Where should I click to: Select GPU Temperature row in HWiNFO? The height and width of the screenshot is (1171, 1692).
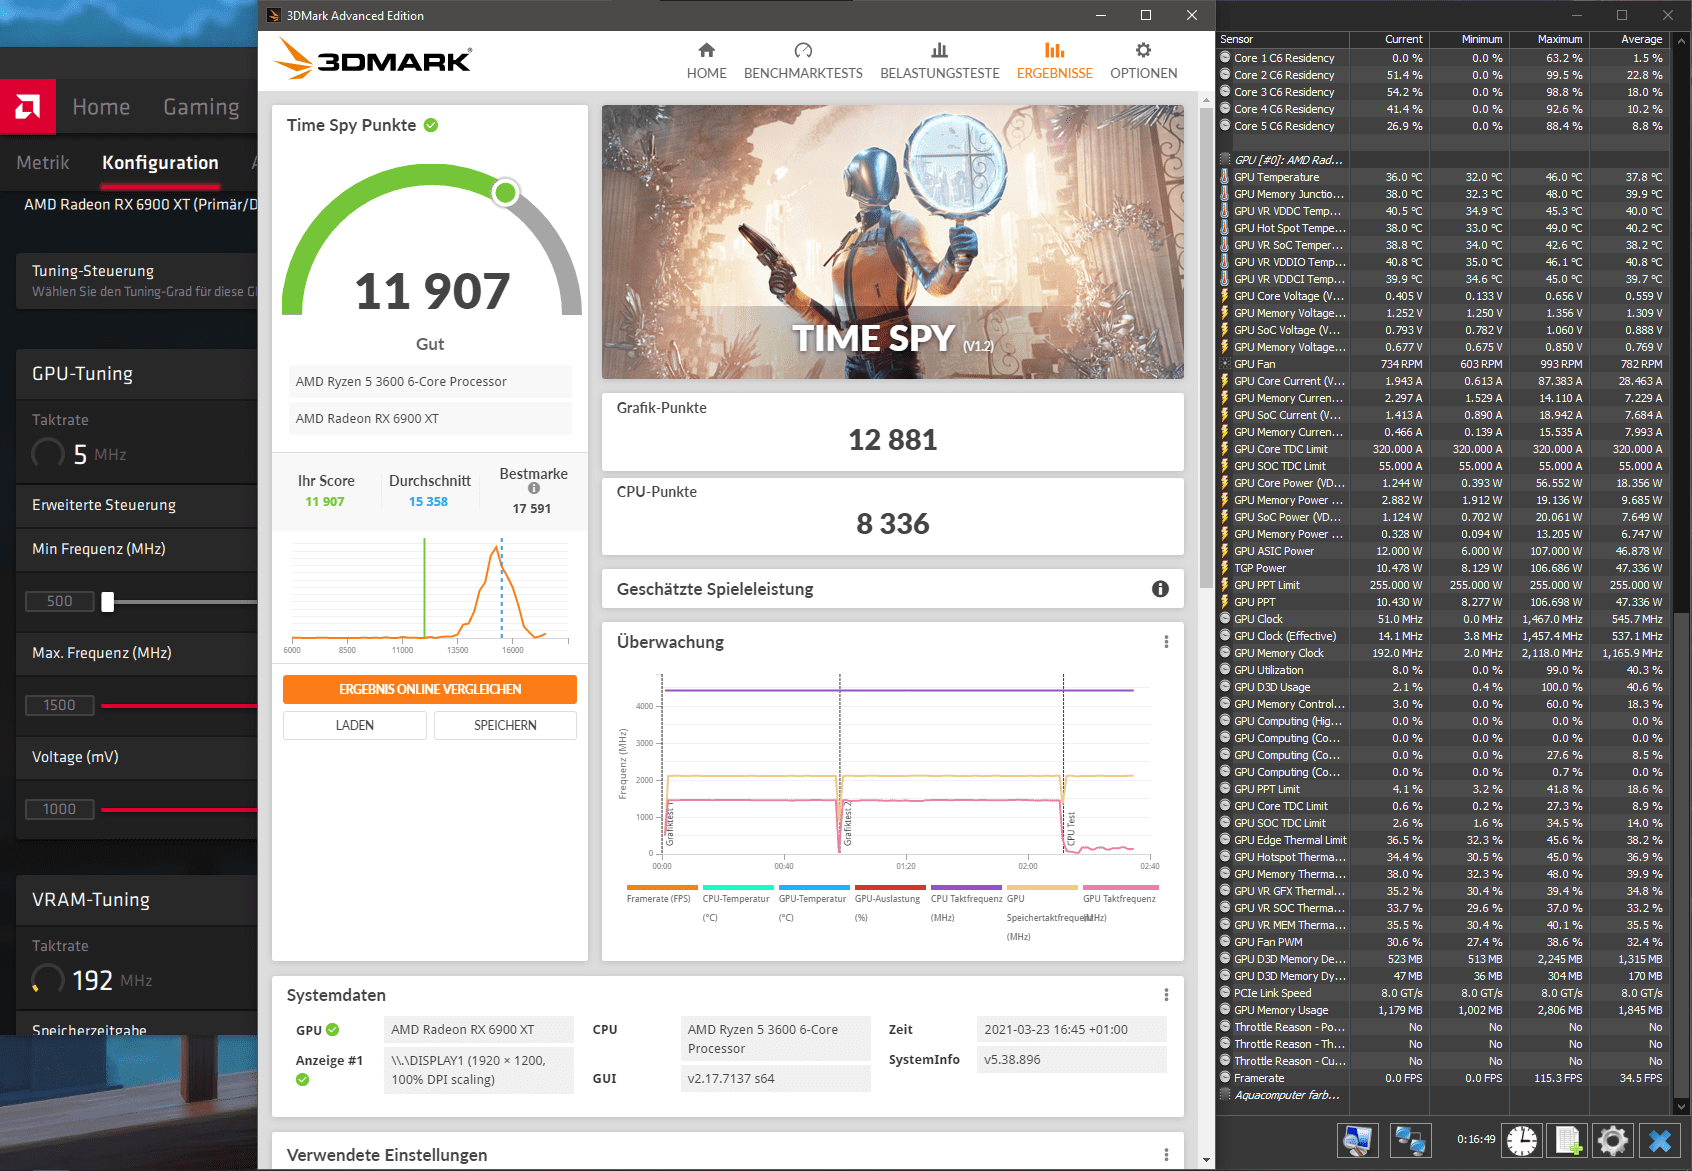pos(1443,177)
